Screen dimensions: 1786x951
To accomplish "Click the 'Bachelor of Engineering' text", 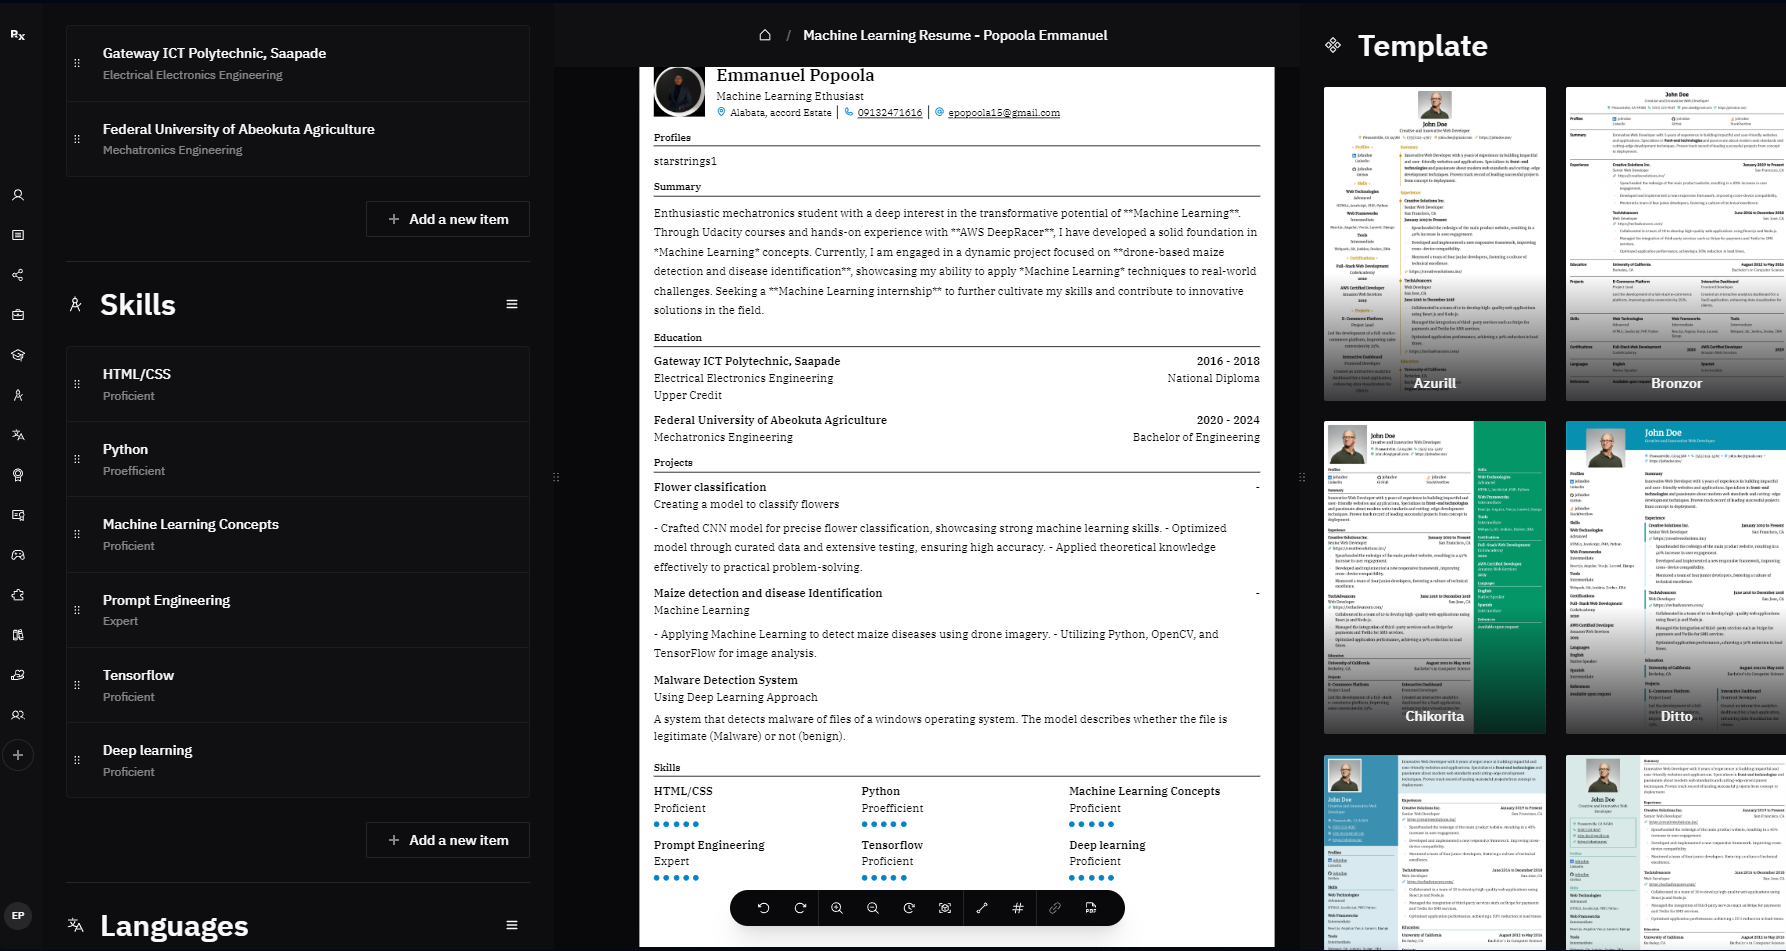I will (x=1196, y=437).
